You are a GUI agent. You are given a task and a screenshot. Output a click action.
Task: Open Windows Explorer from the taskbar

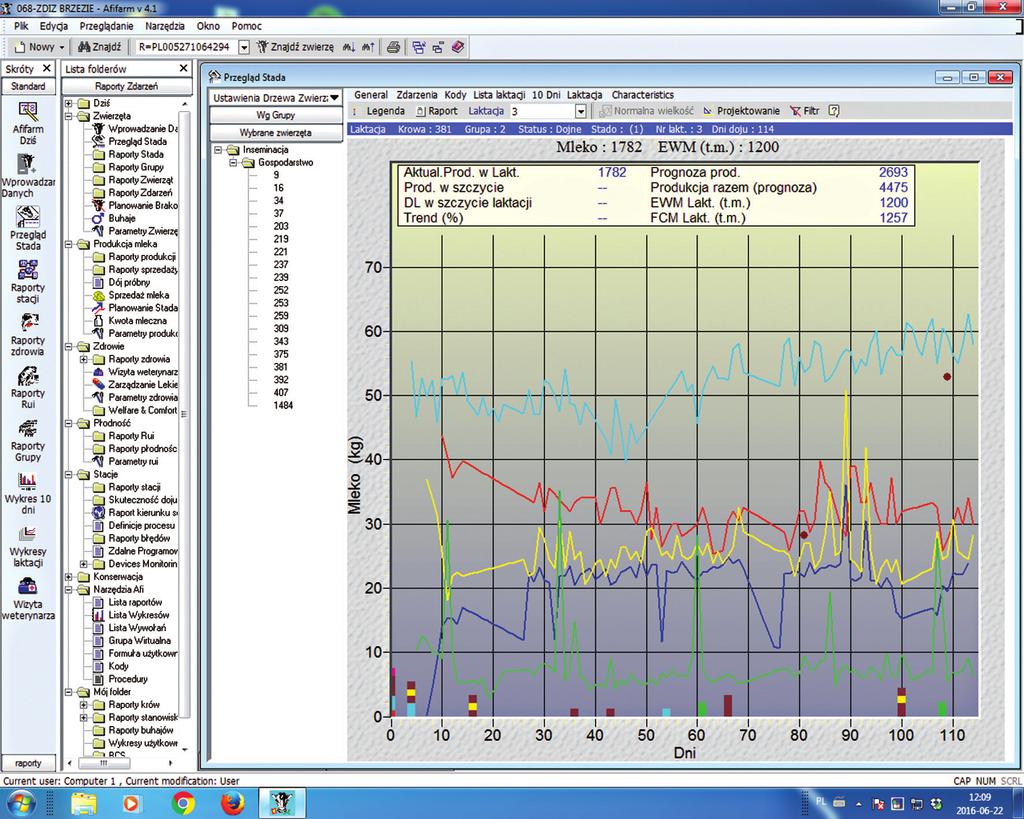[x=84, y=803]
